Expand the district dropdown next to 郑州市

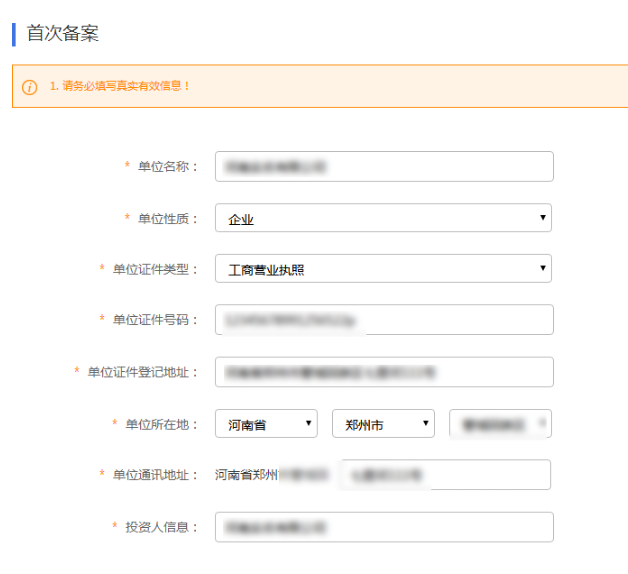pos(501,424)
